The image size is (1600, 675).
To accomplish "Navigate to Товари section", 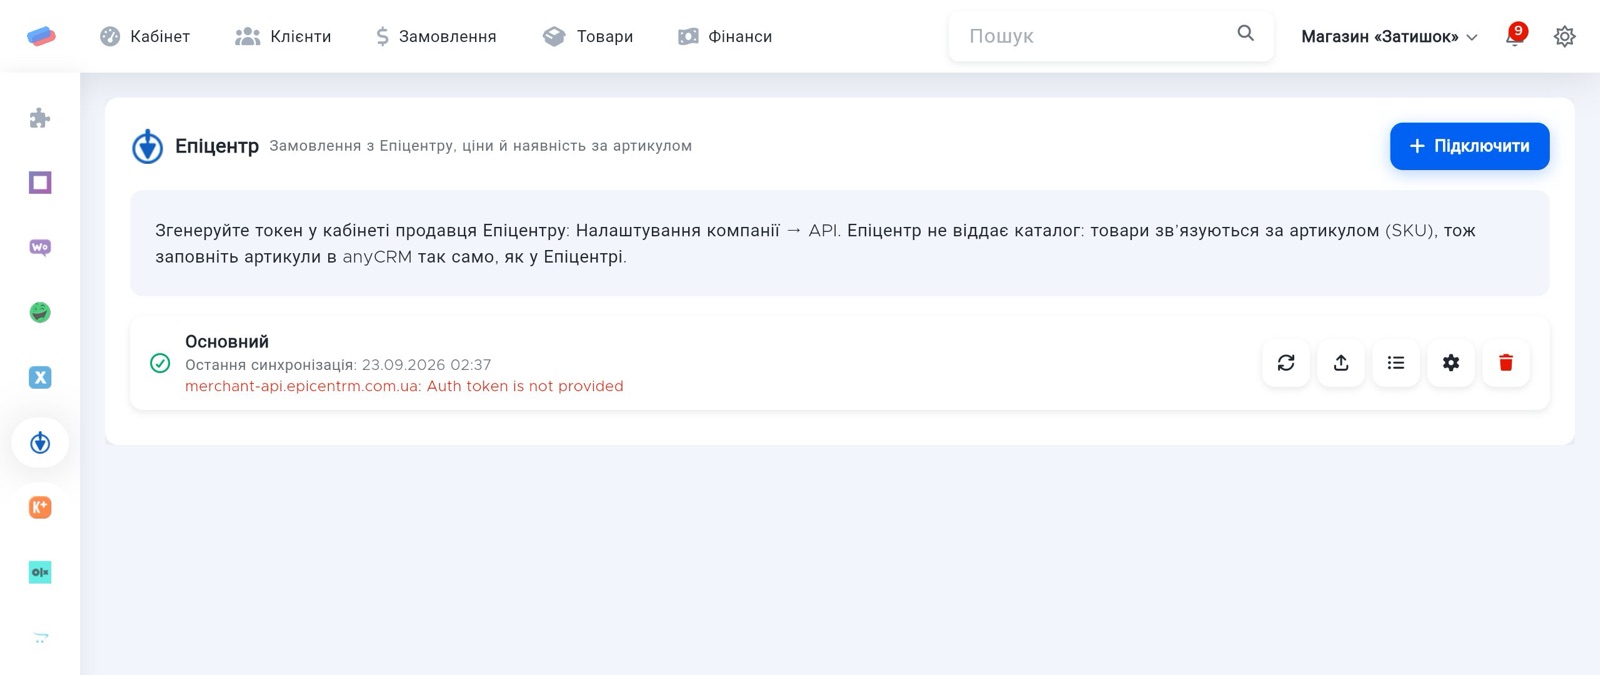I will tap(588, 36).
